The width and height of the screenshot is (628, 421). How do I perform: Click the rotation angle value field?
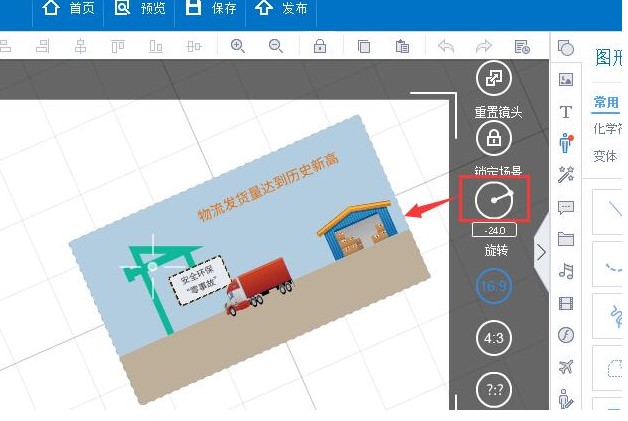pos(493,231)
